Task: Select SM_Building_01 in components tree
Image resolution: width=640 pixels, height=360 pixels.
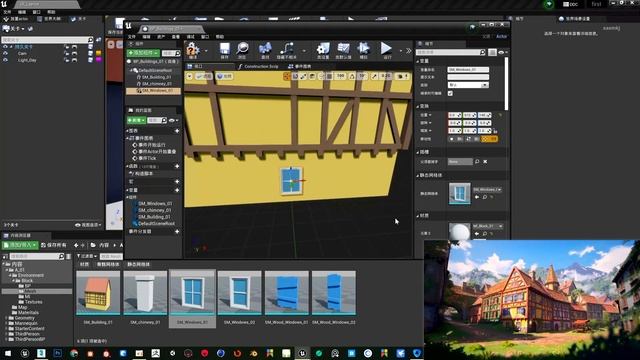Action: (156, 77)
